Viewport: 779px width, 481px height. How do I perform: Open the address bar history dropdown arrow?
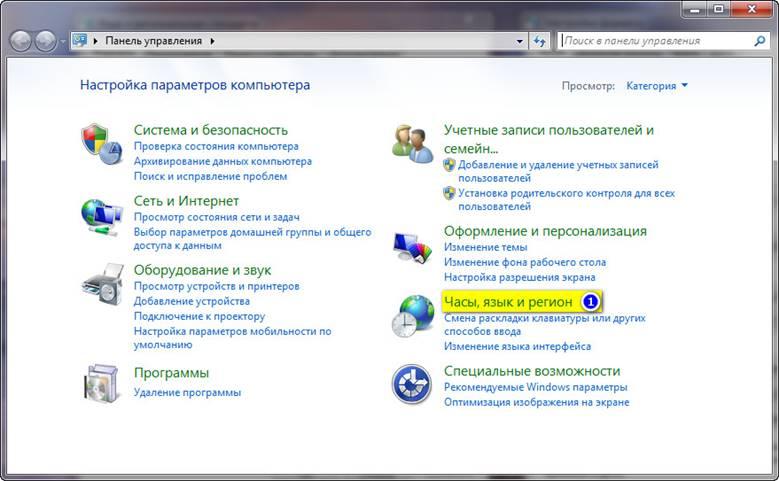(519, 41)
